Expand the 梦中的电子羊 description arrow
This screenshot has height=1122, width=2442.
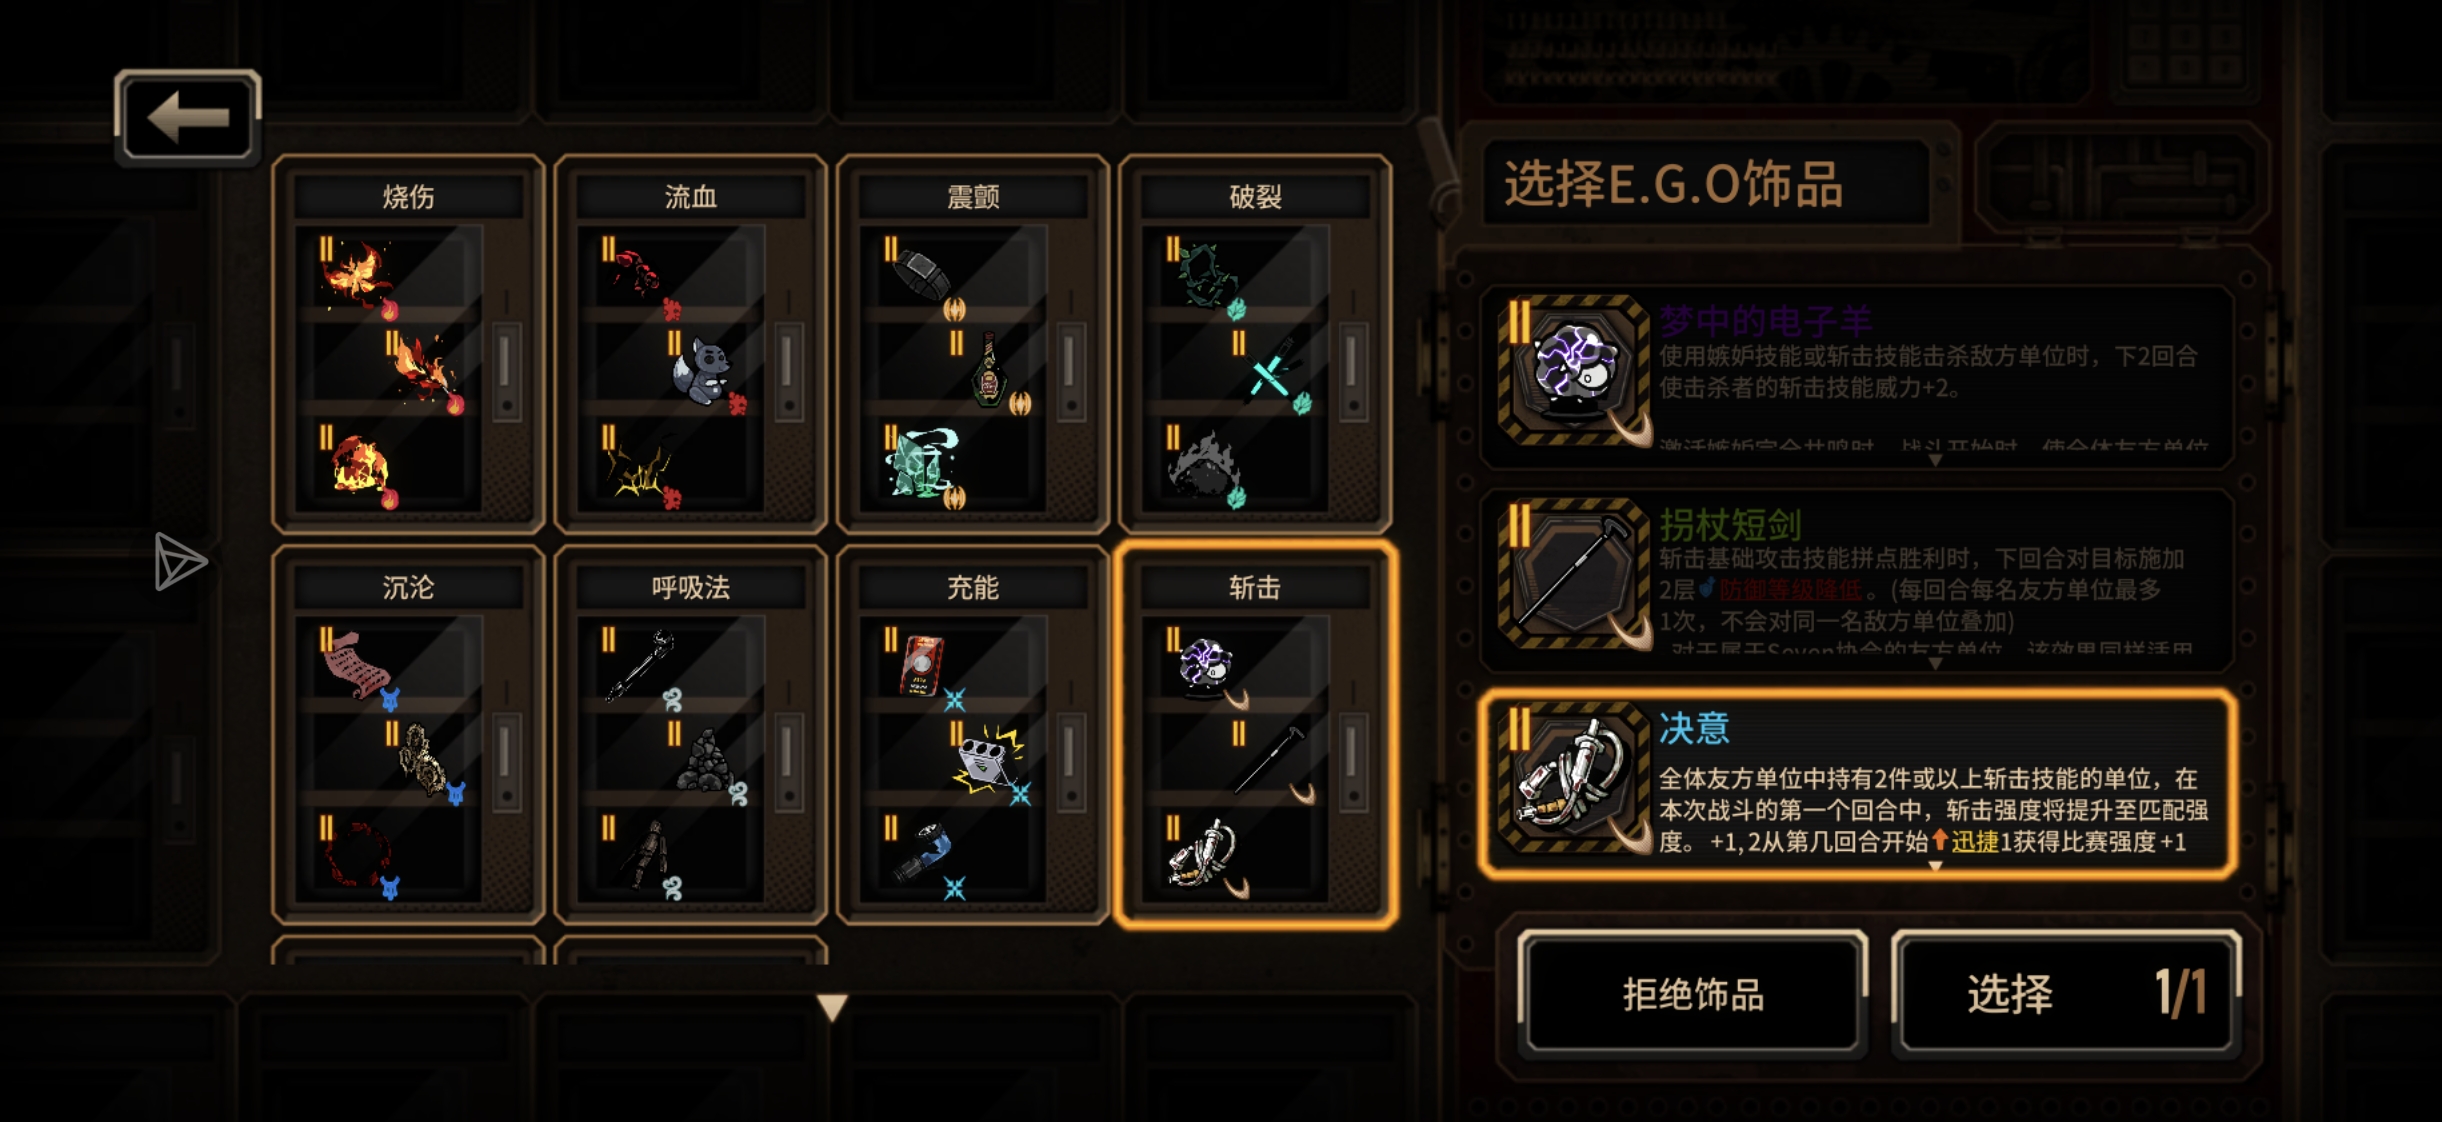1935,460
